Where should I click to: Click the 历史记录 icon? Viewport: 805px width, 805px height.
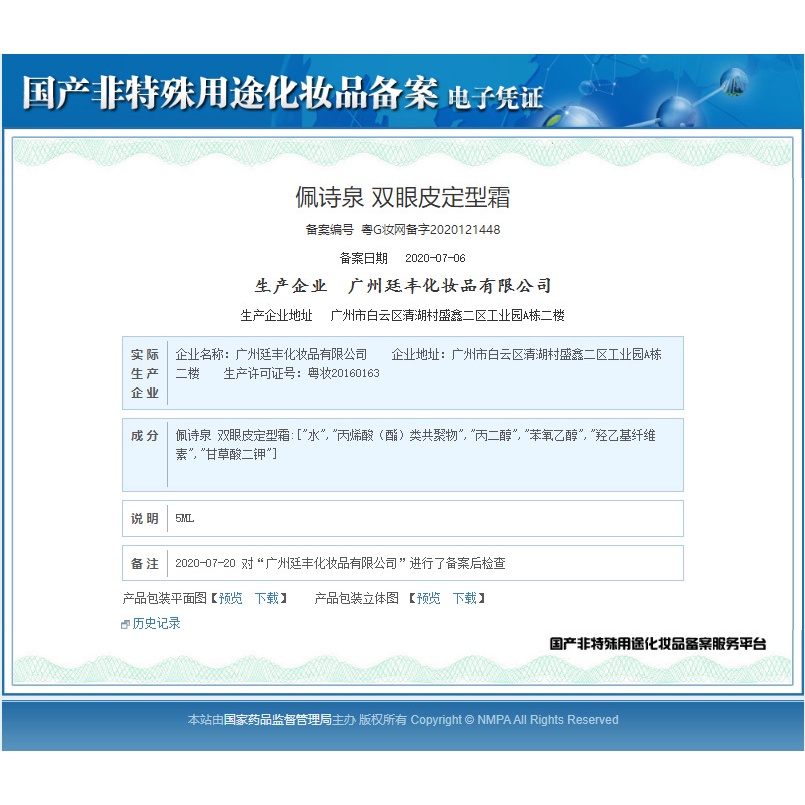click(125, 624)
